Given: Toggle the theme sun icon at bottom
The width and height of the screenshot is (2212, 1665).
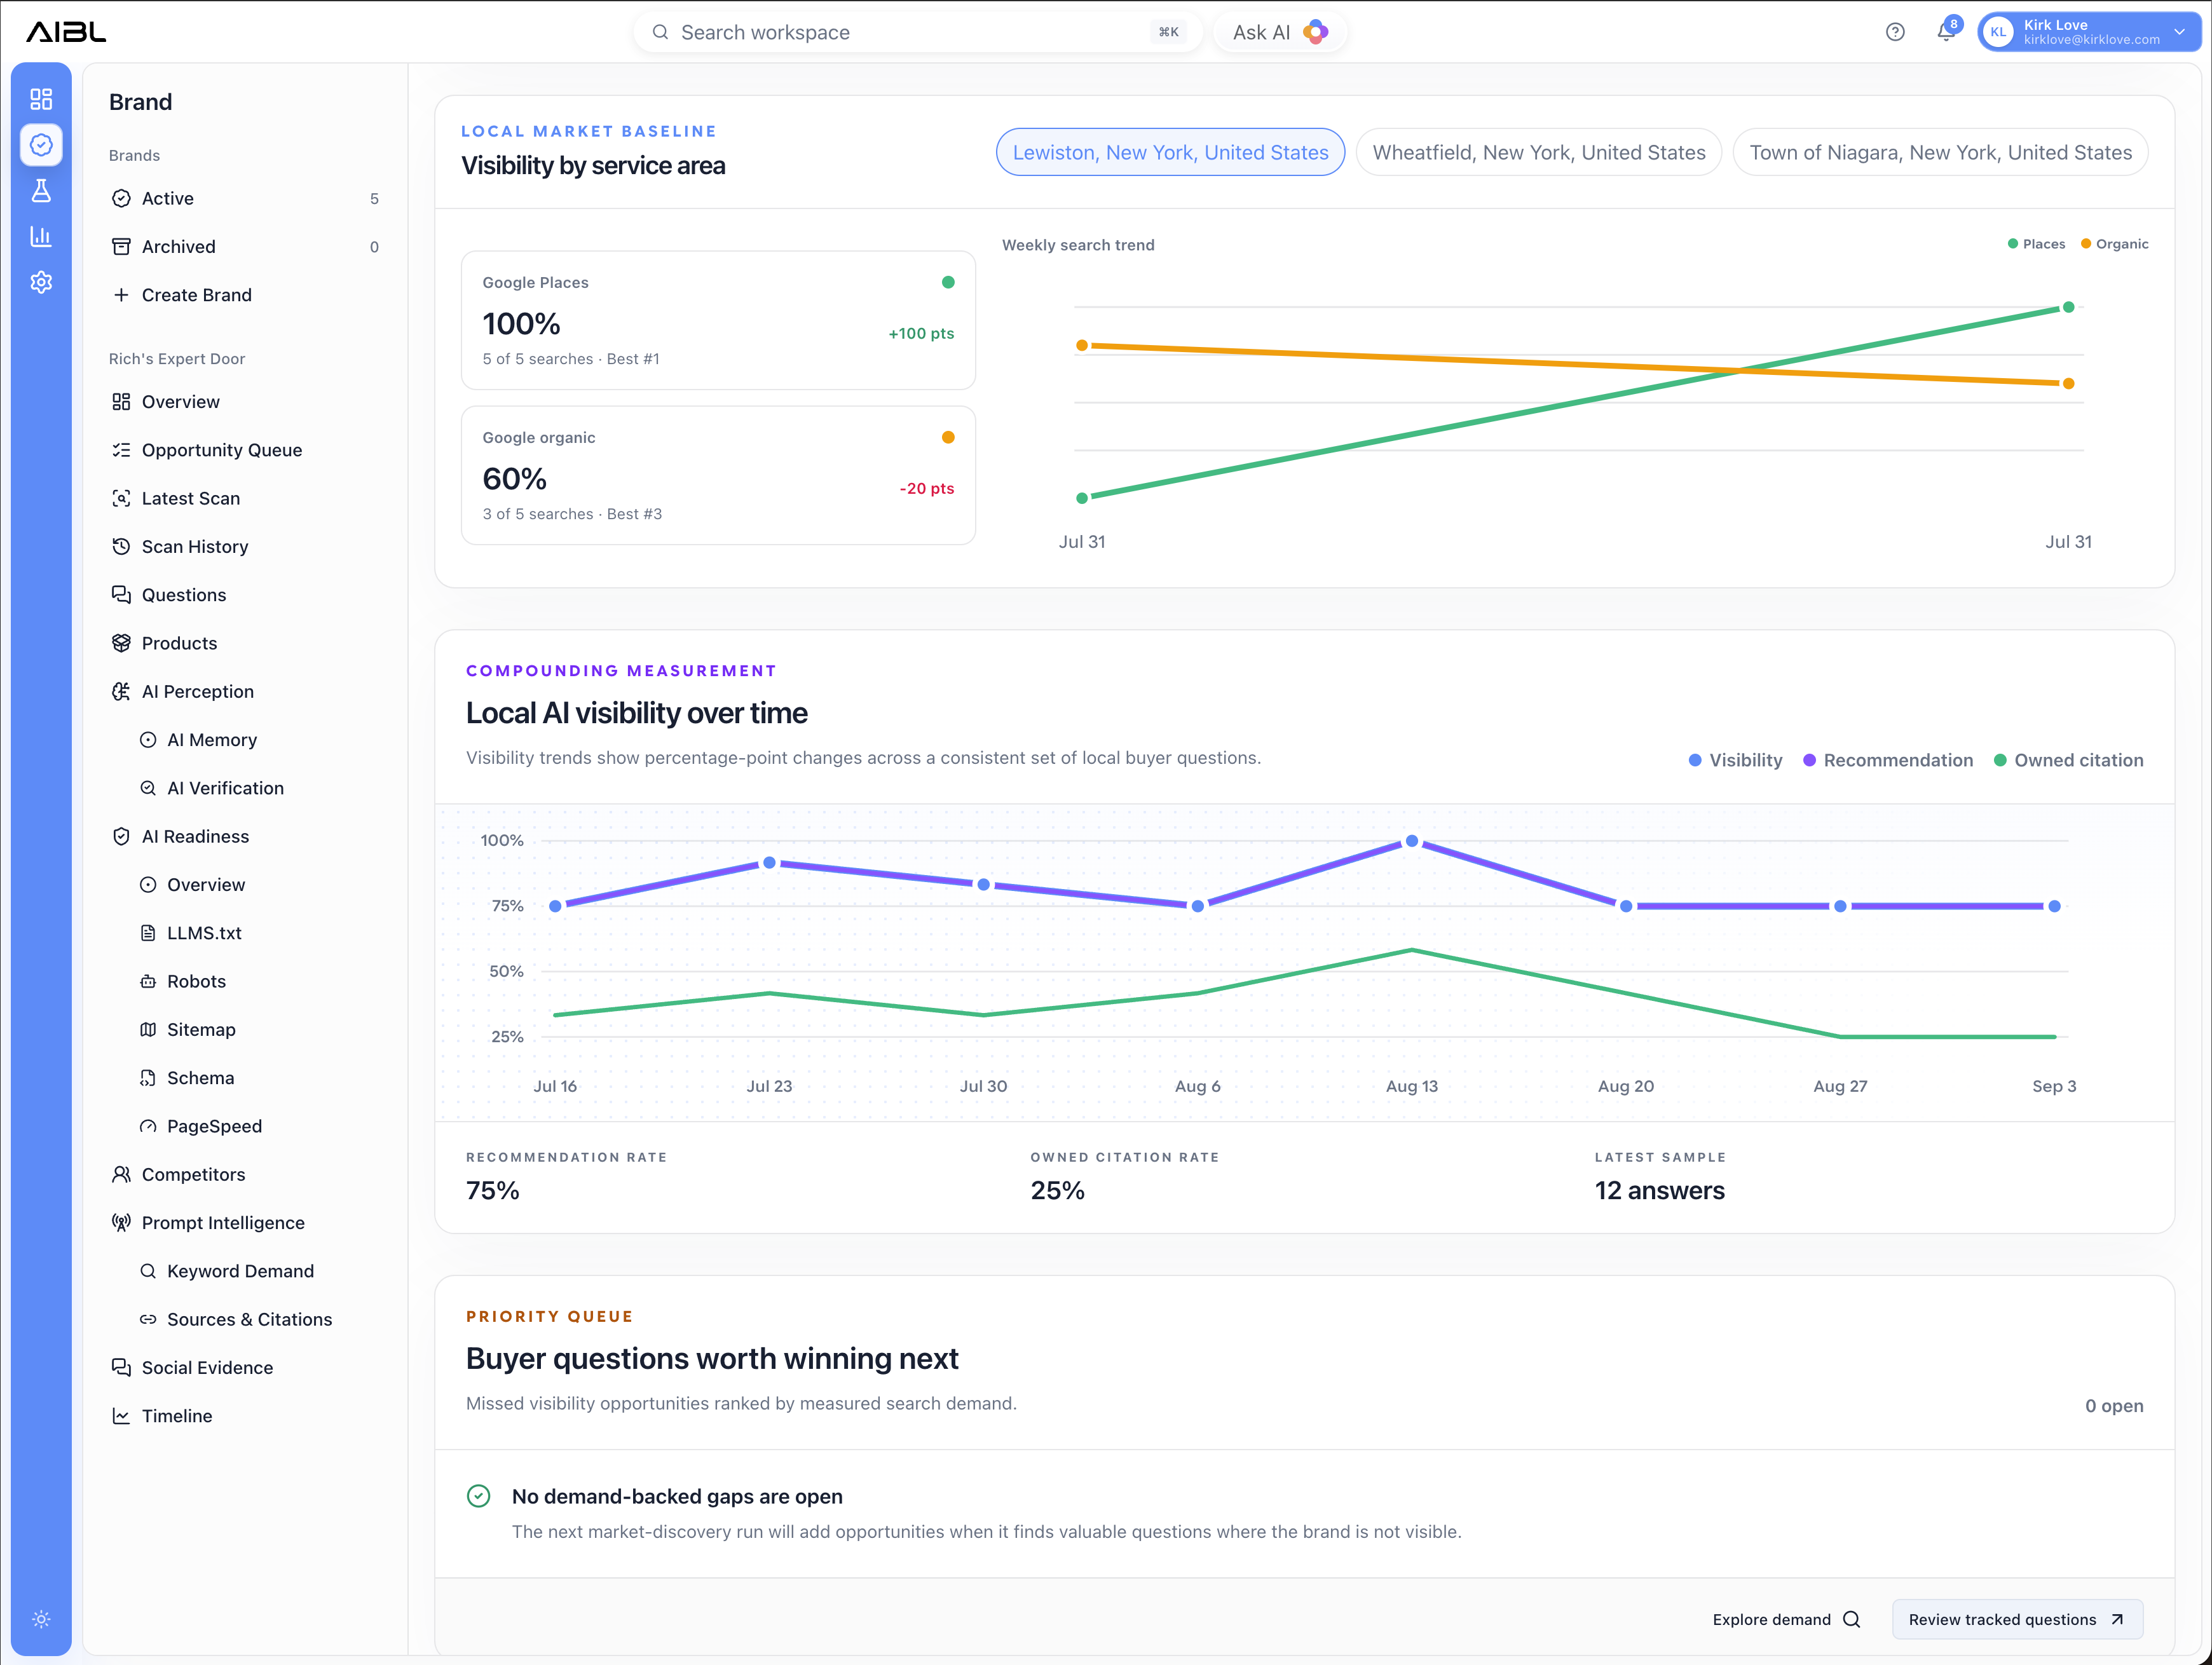Looking at the screenshot, I should coord(41,1619).
